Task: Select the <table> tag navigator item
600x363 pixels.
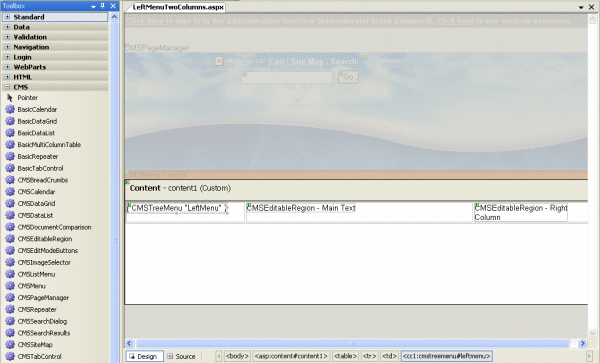Action: [x=345, y=356]
